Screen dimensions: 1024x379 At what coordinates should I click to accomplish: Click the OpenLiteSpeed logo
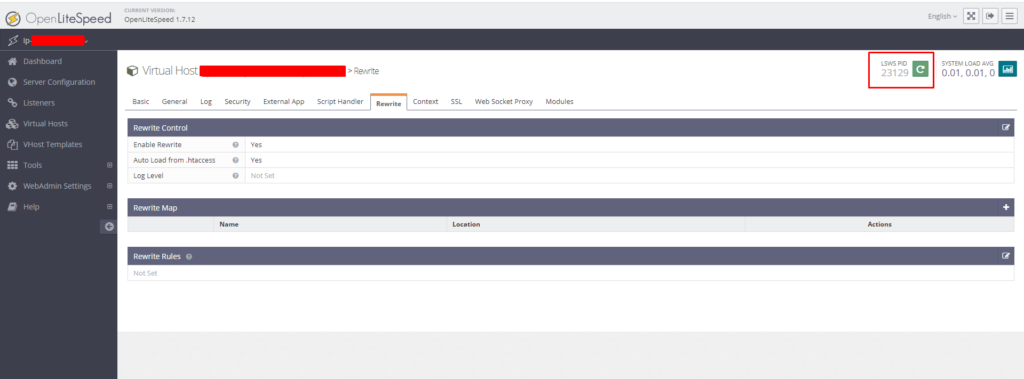(58, 17)
